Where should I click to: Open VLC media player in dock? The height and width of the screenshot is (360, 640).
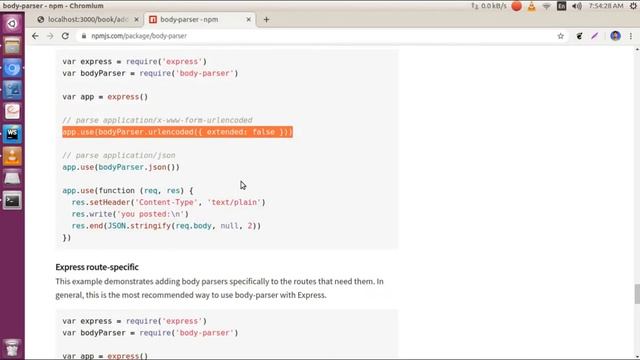(12, 156)
